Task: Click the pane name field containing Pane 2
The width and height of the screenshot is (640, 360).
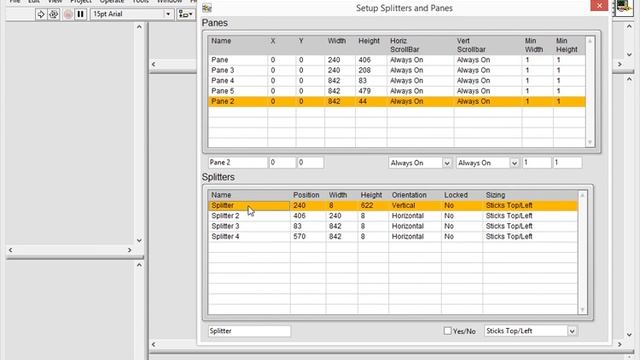Action: click(x=238, y=162)
